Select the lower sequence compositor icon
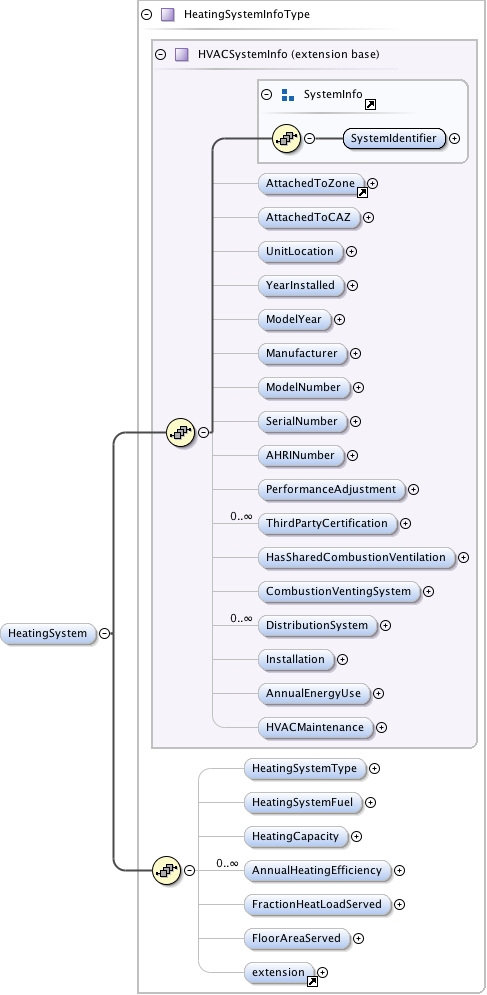 point(166,871)
